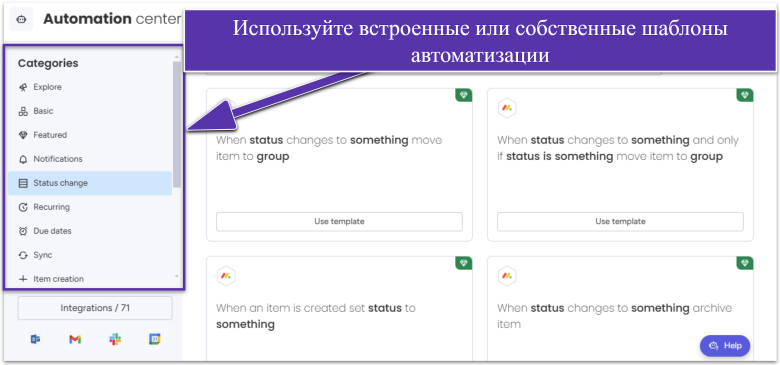This screenshot has width=780, height=365.
Task: Click the Due dates alarm icon
Action: point(23,231)
